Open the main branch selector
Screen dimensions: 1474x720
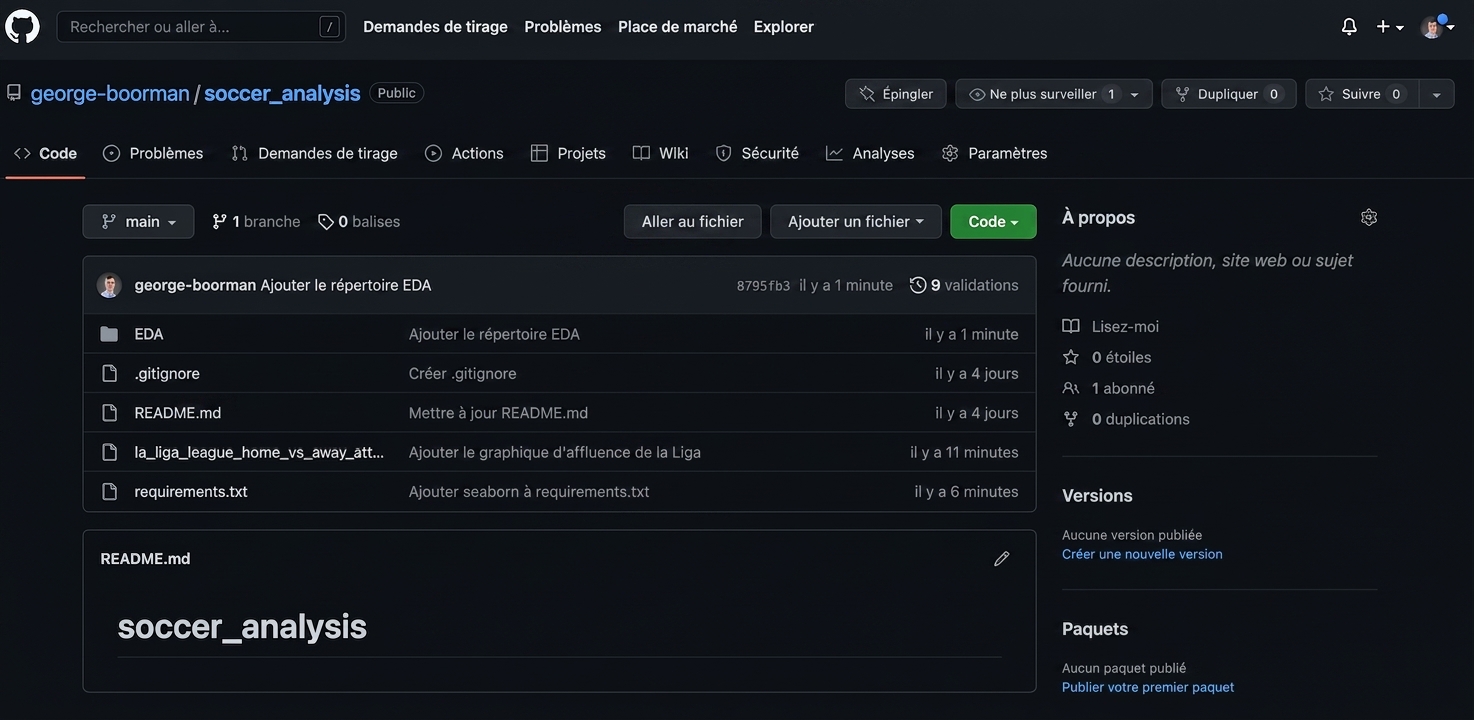coord(139,222)
